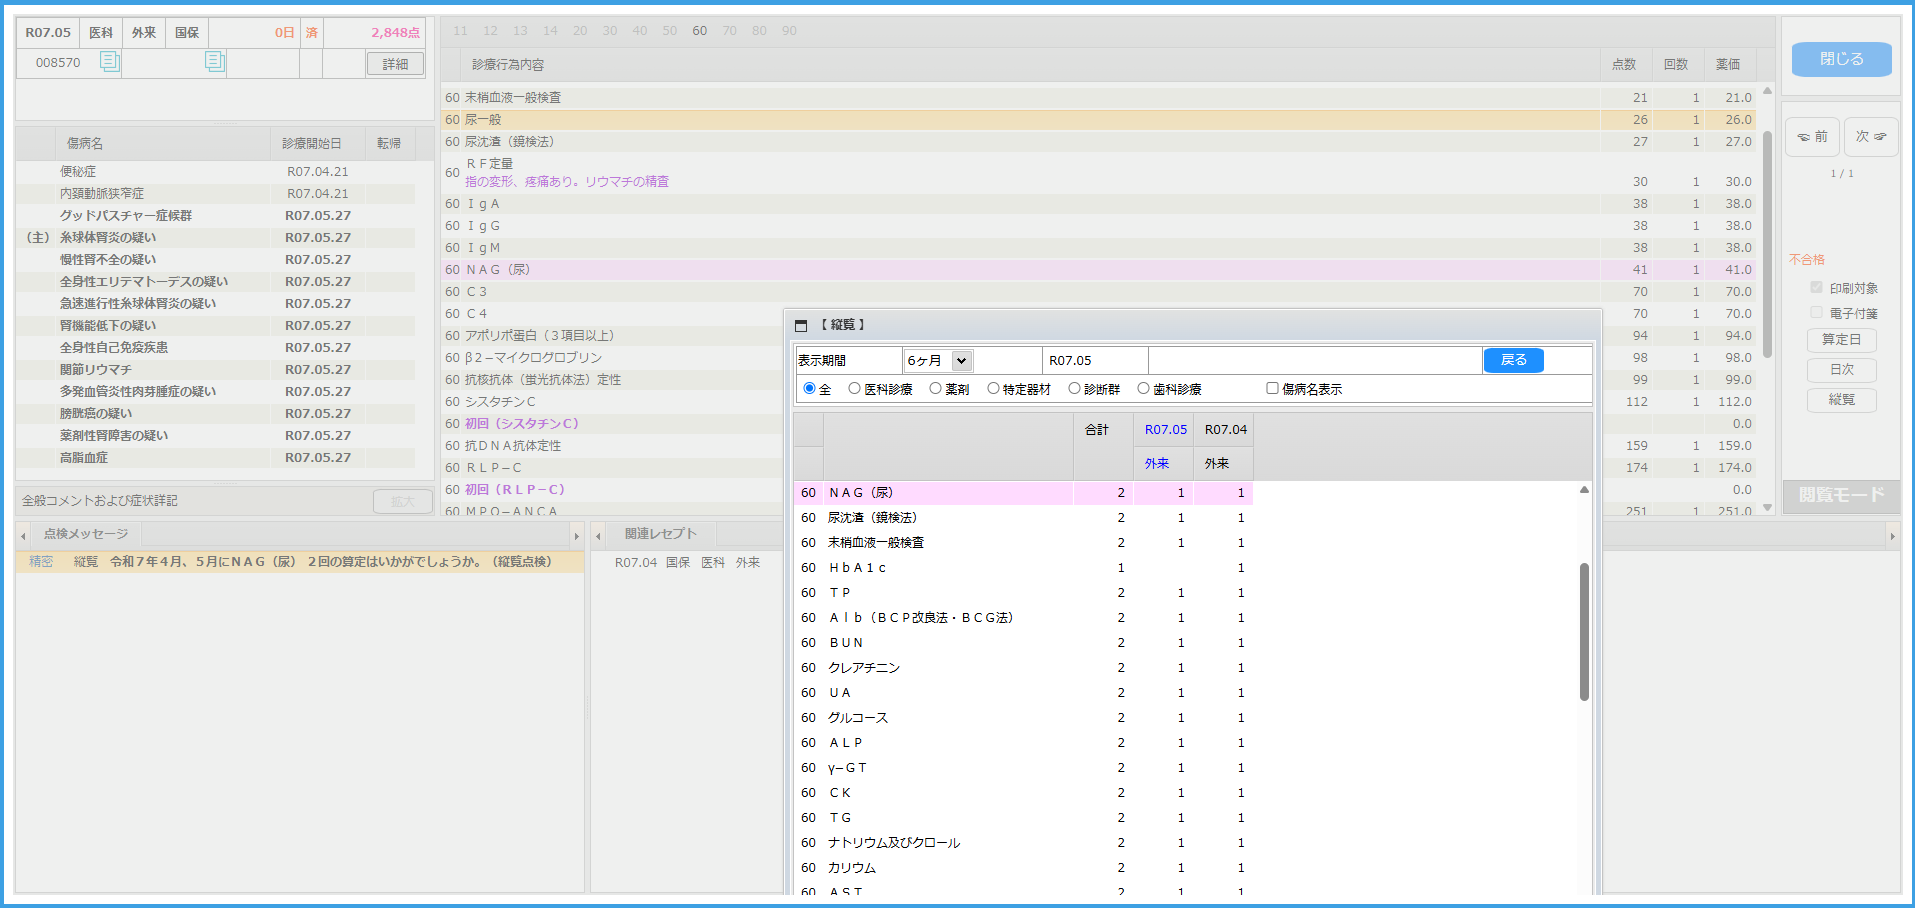Viewport: 1915px width, 908px height.
Task: Click the right arrow at the far right of the lower panel bar
Action: [x=1892, y=536]
